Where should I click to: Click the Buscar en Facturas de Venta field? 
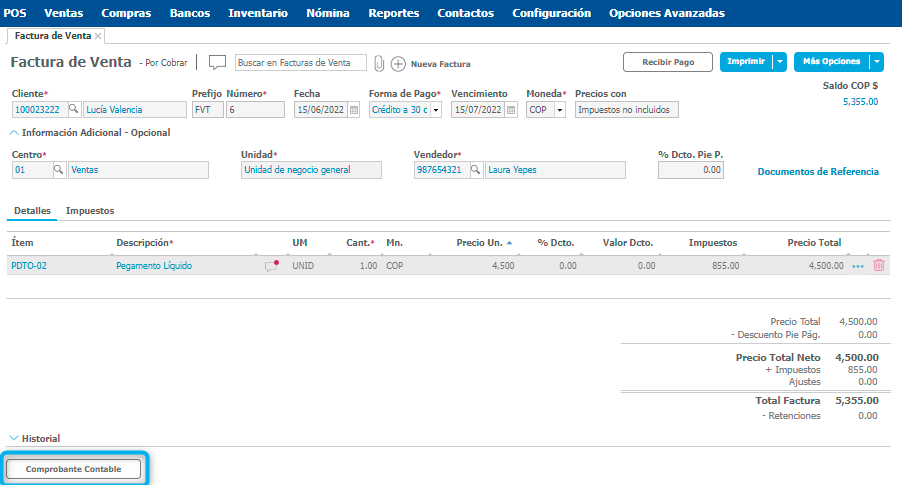(x=300, y=62)
